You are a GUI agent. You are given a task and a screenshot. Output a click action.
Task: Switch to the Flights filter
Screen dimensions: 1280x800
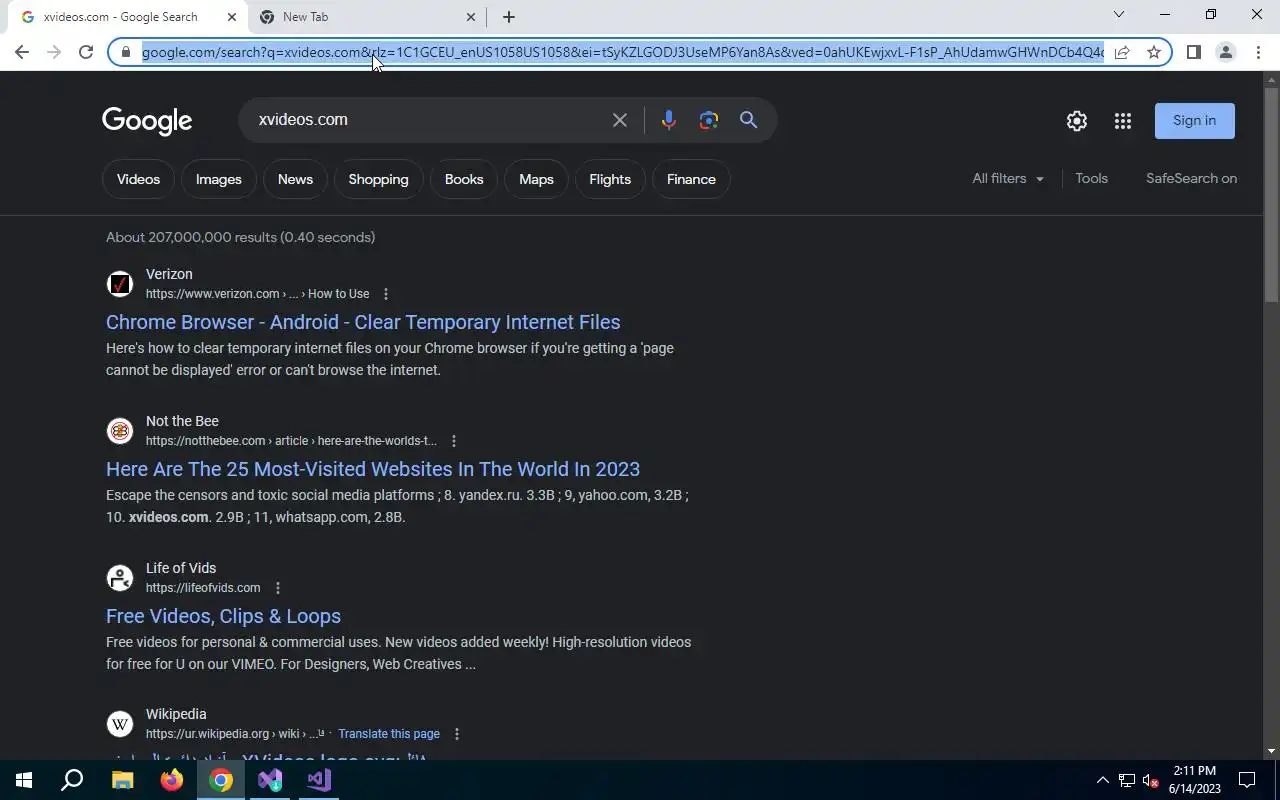(x=610, y=180)
